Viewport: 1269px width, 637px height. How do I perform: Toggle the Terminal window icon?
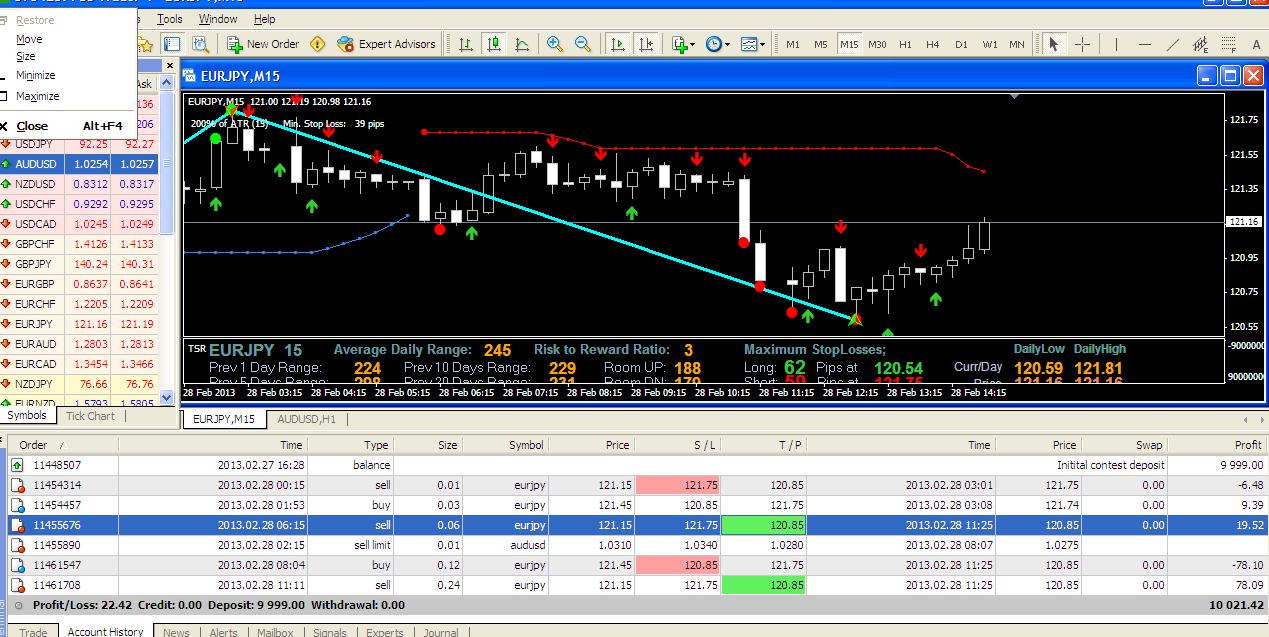[172, 44]
